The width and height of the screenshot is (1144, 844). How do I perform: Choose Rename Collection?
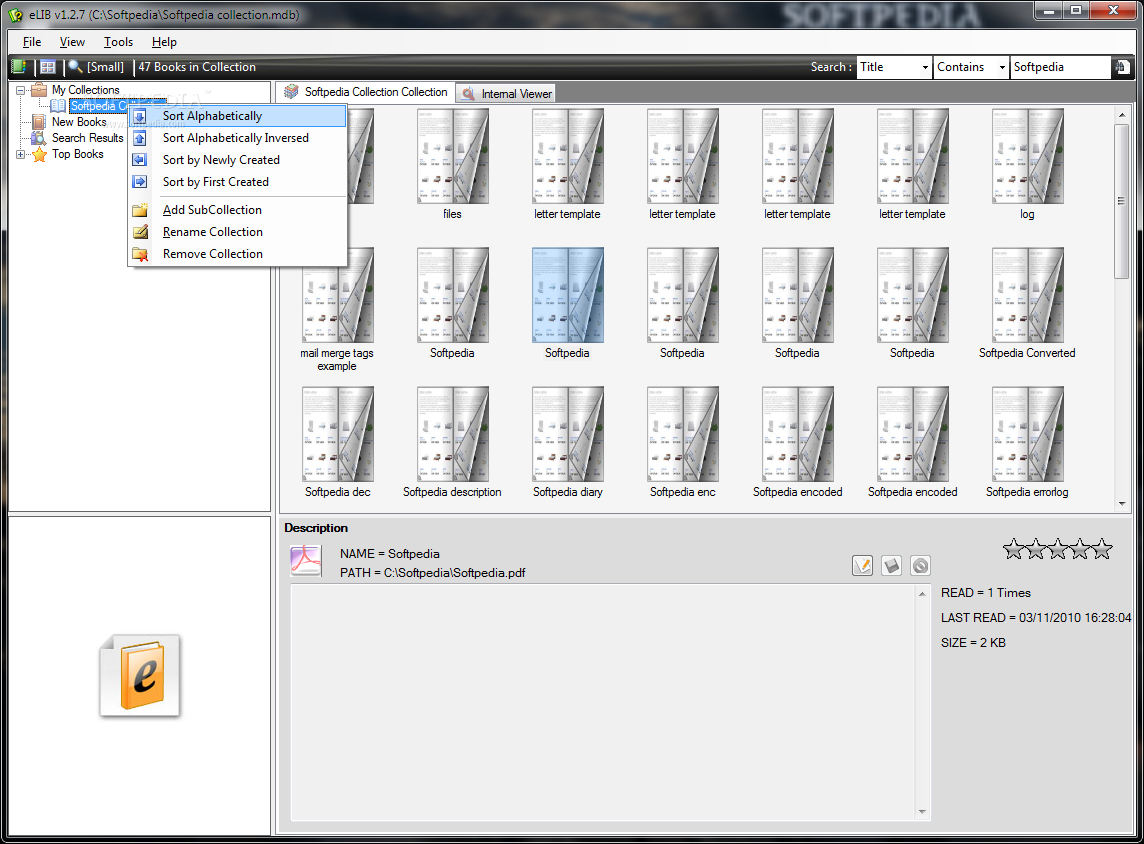pos(237,232)
